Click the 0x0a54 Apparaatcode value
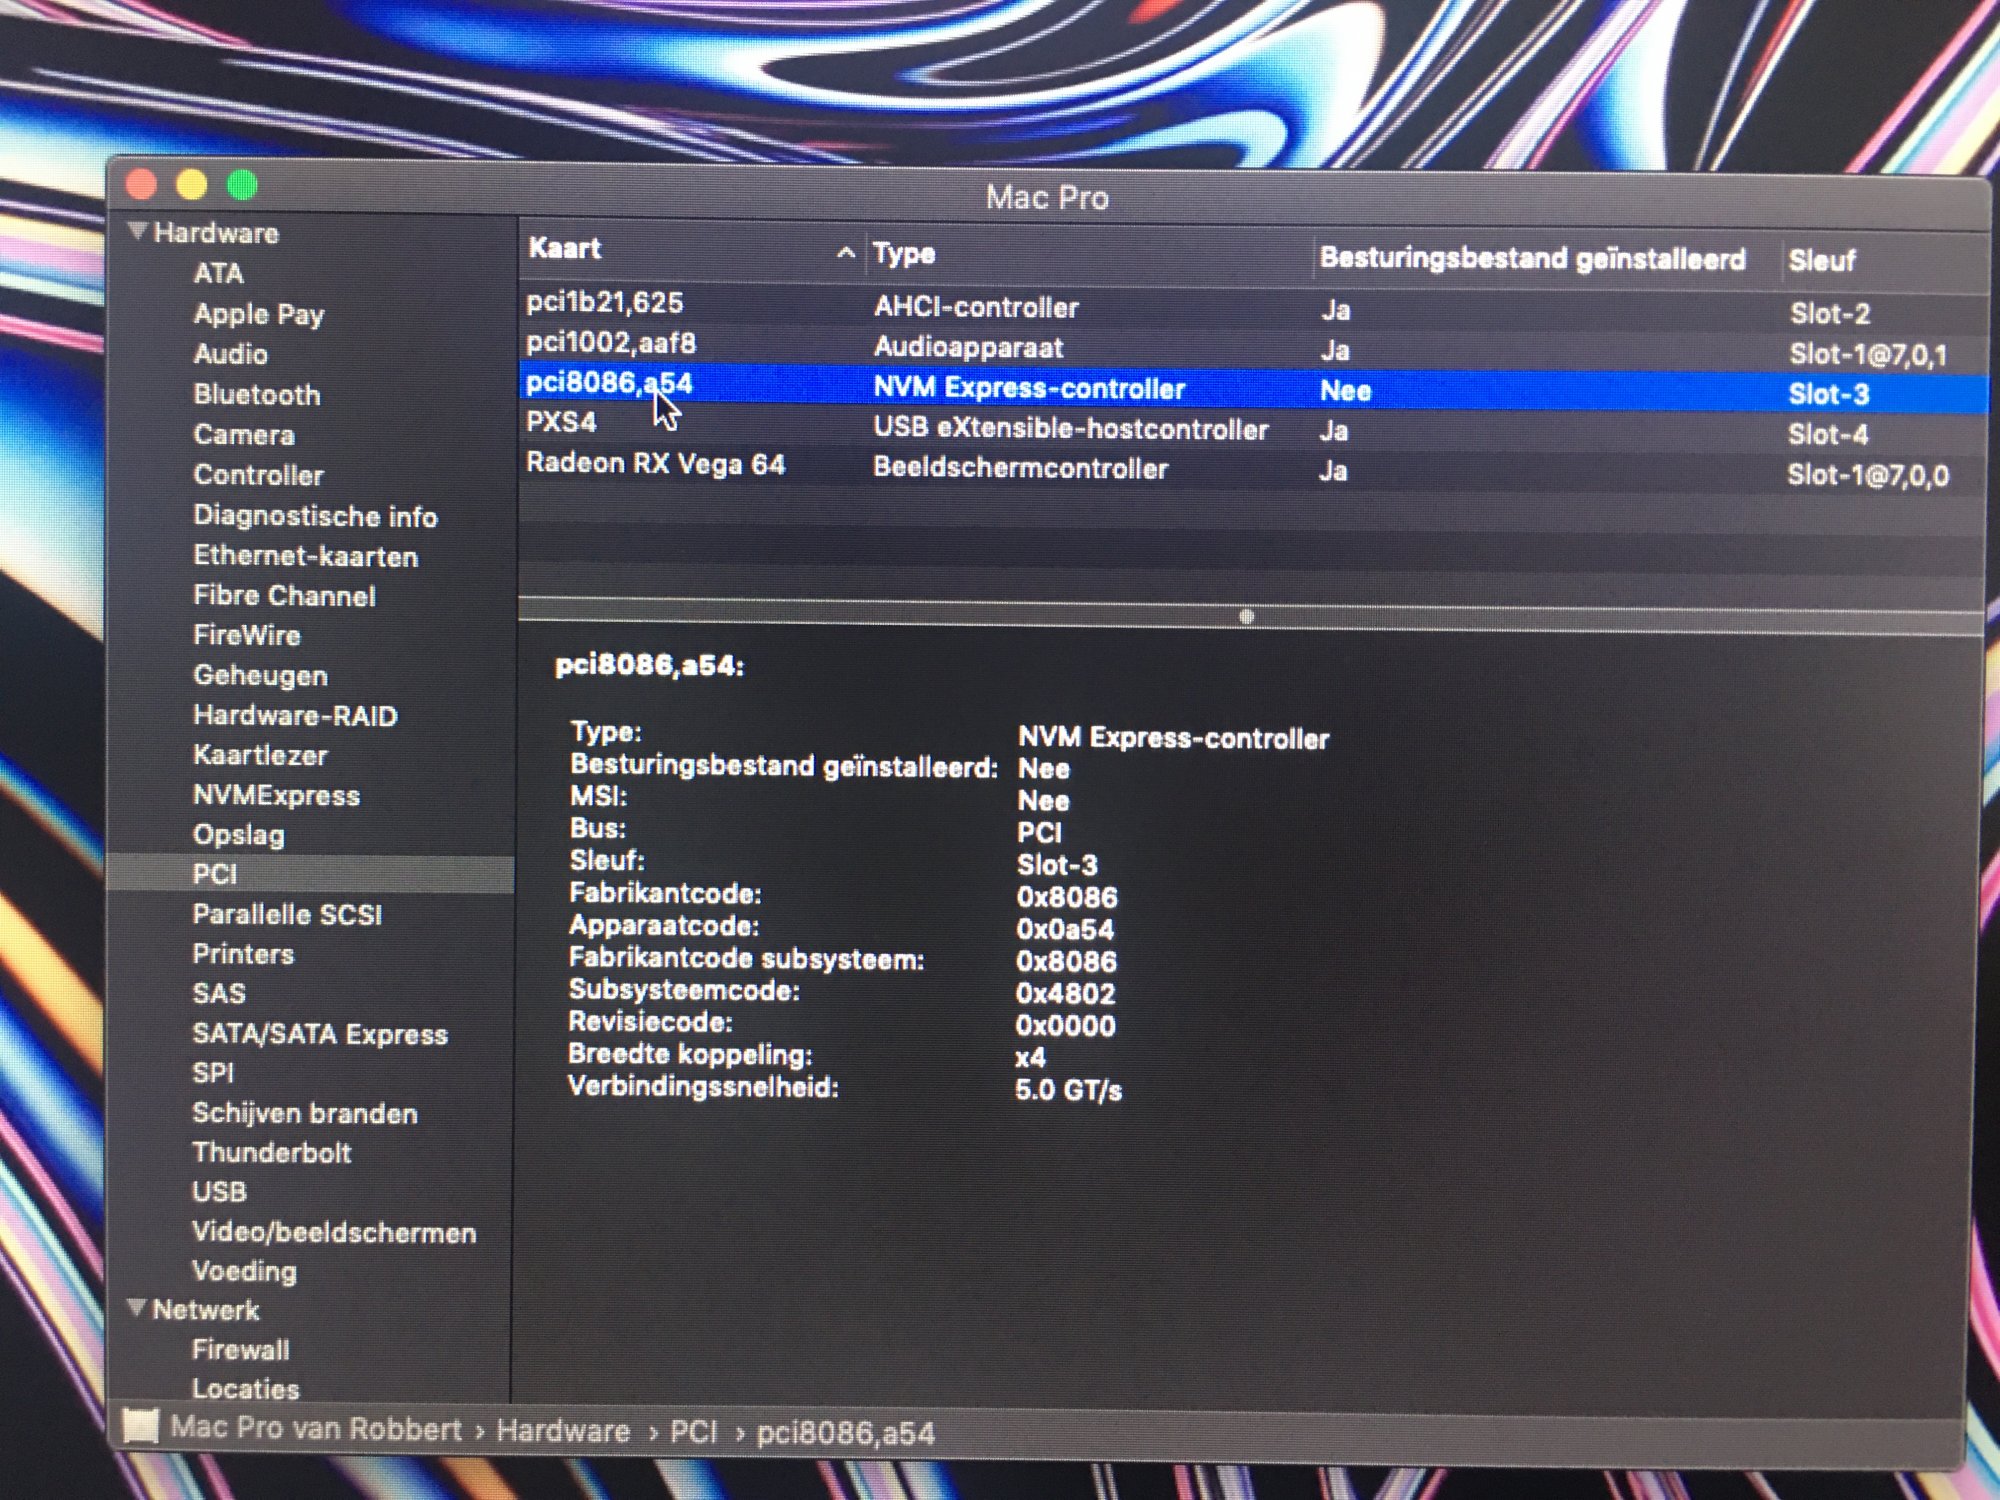Image resolution: width=2000 pixels, height=1500 pixels. coord(1065,929)
